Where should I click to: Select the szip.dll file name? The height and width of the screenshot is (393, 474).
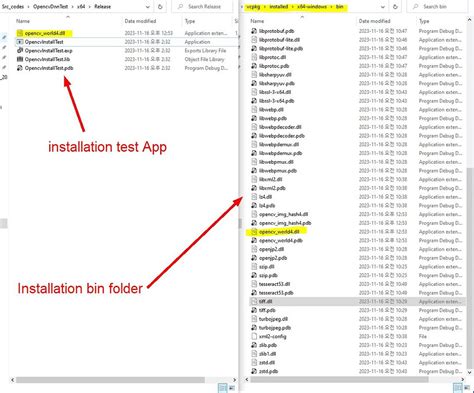point(267,267)
